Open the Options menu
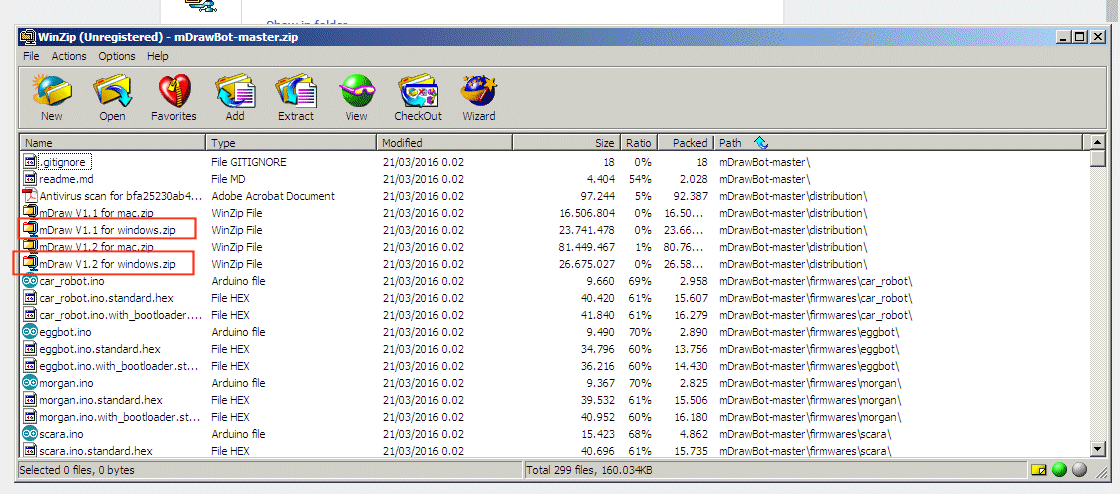The width and height of the screenshot is (1120, 494). point(117,56)
